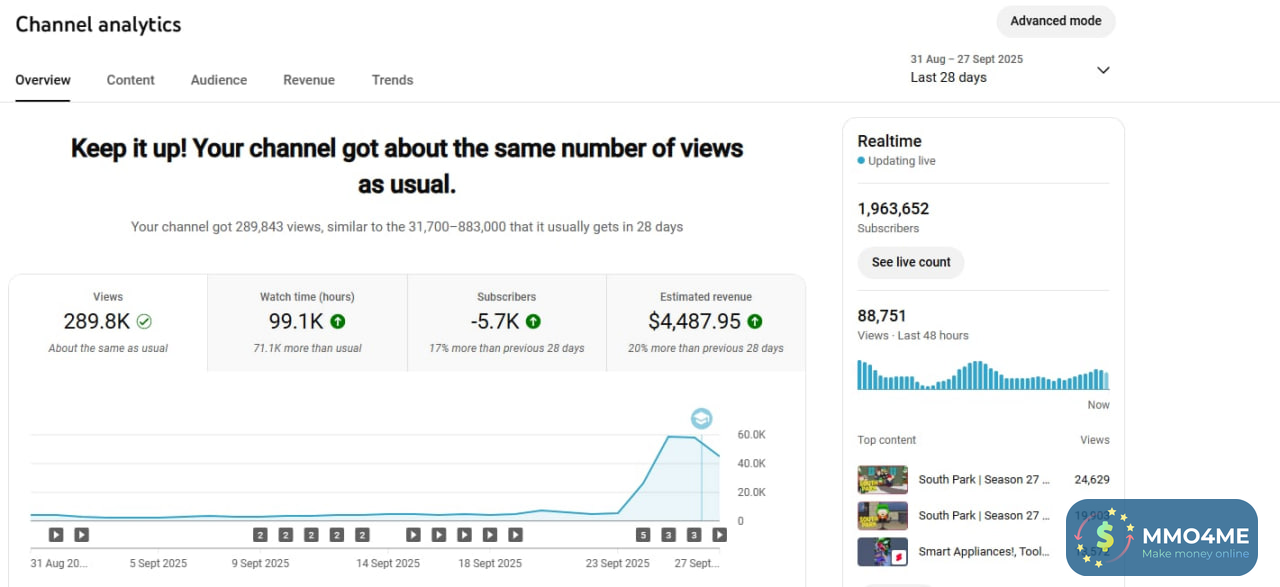1280x587 pixels.
Task: Click the last play marker at 27 Sept
Action: (x=719, y=535)
